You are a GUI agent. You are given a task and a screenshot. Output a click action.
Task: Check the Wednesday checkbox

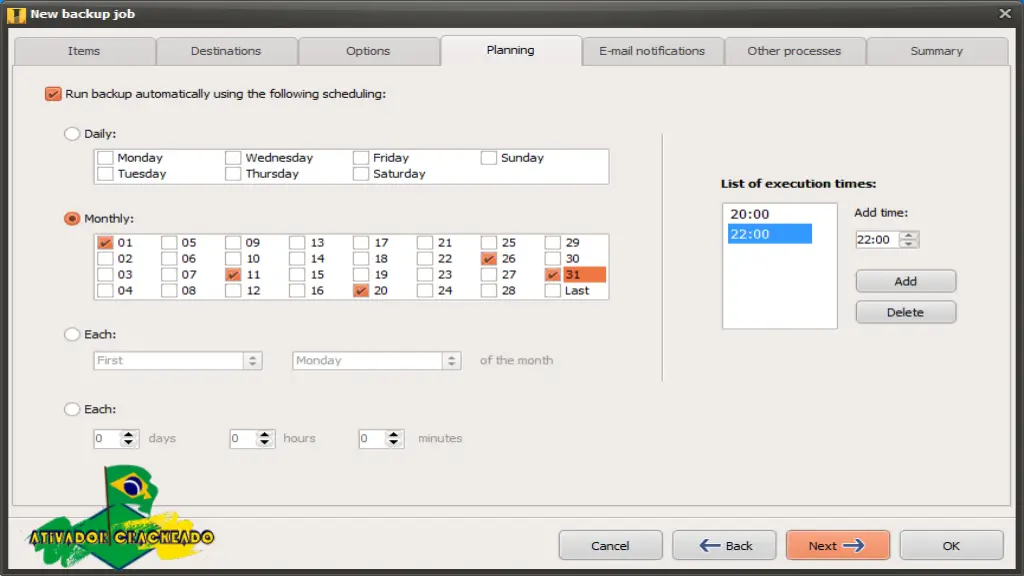coord(233,158)
